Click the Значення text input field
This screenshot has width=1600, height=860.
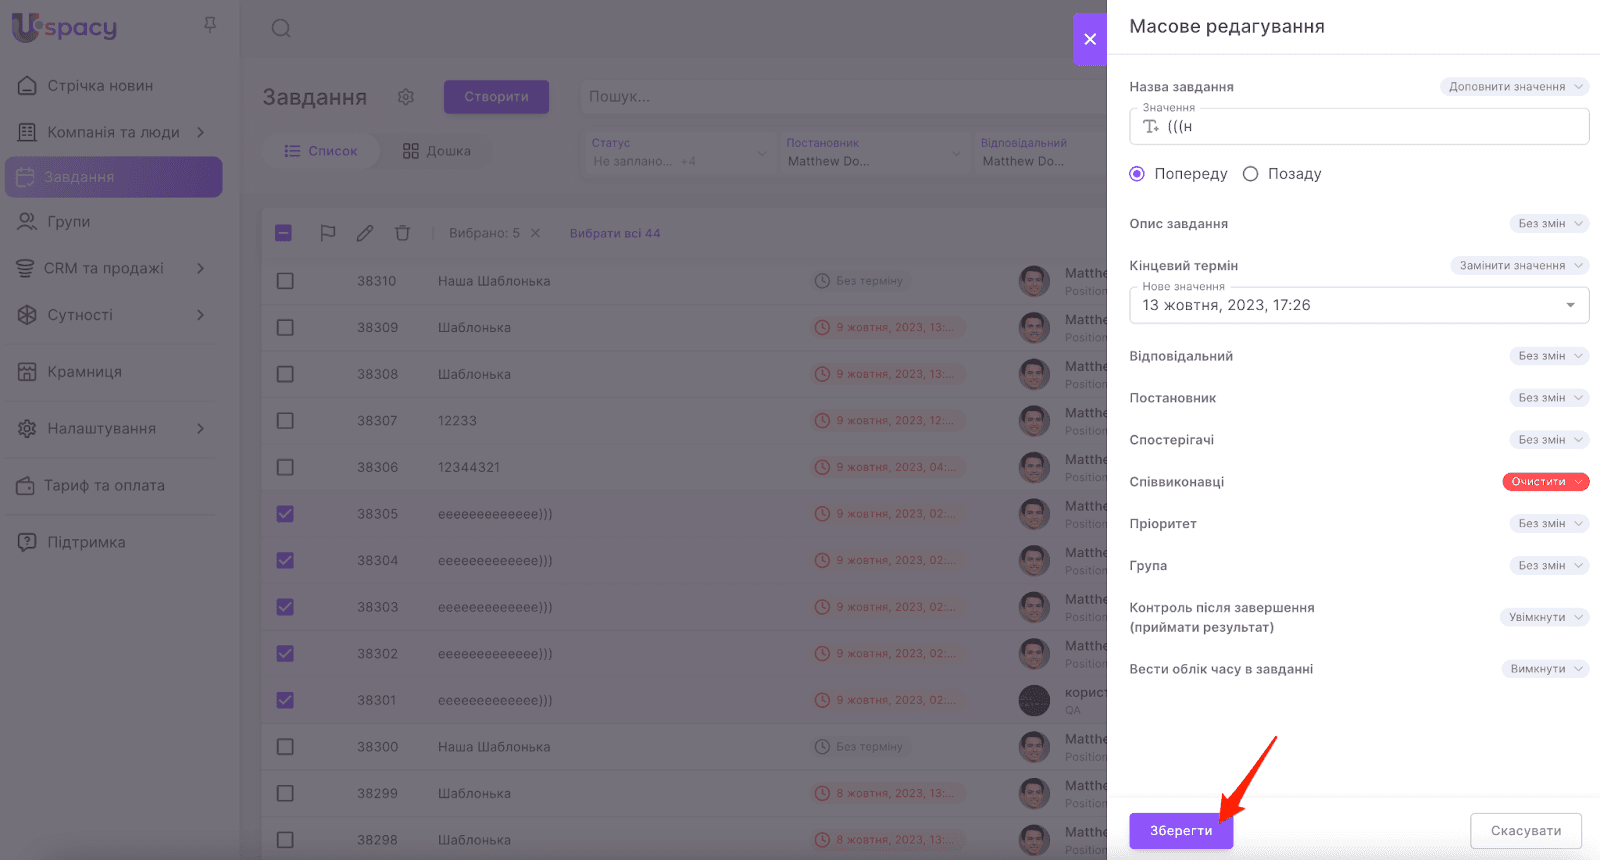[1359, 126]
